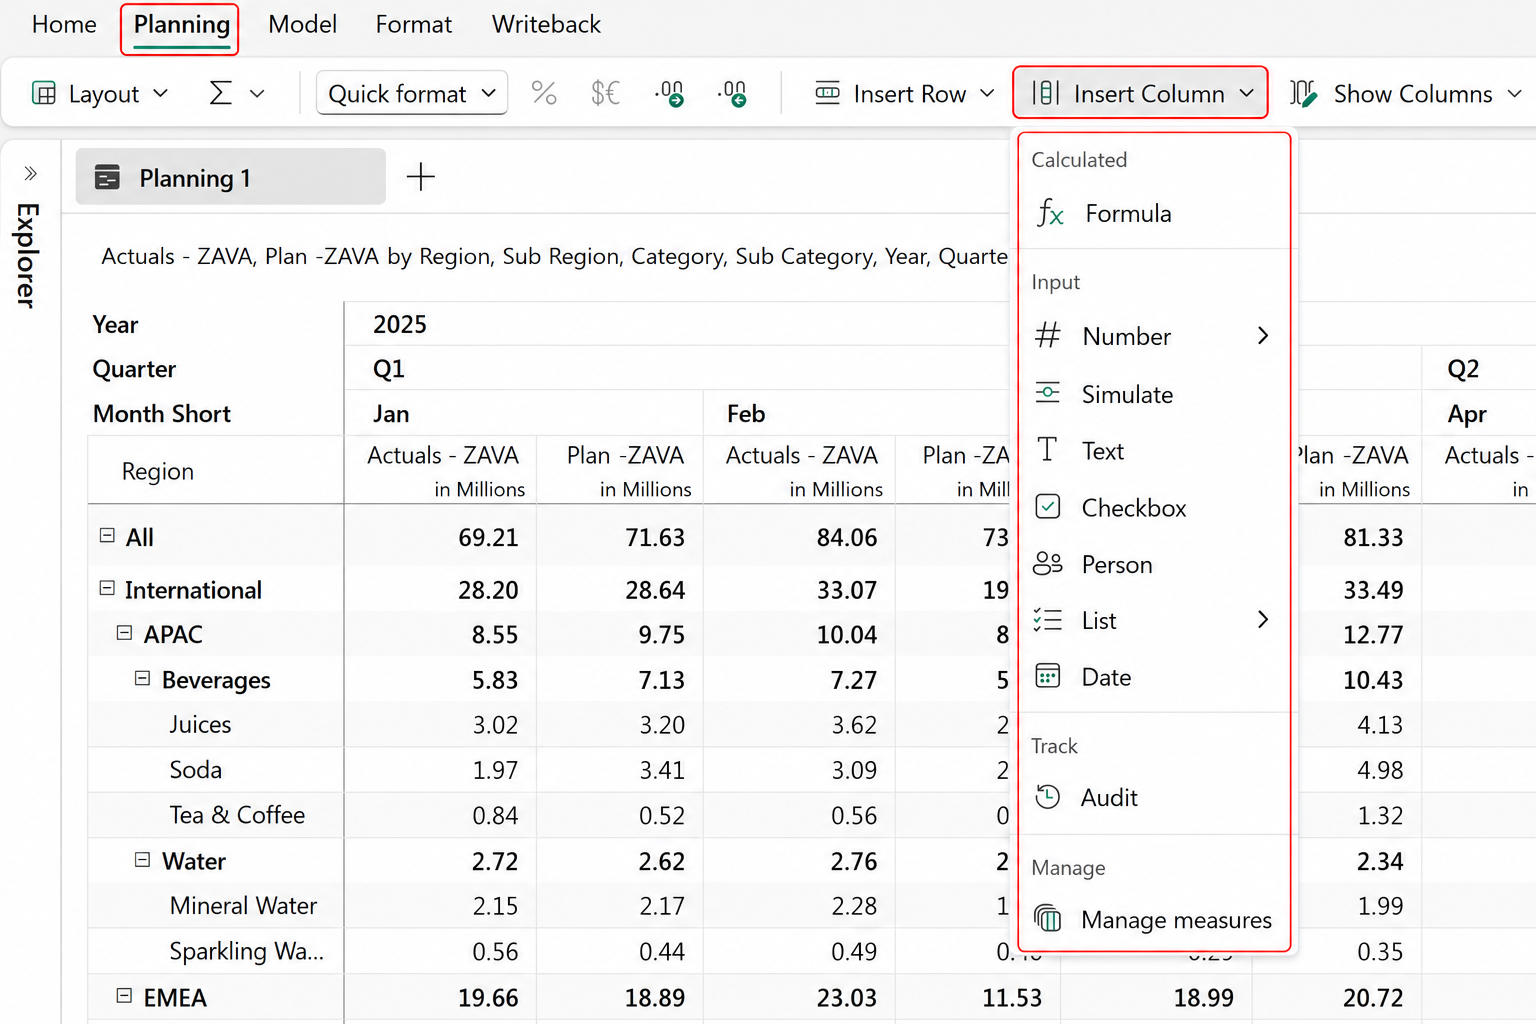
Task: Open the Layout dropdown
Action: tap(100, 93)
